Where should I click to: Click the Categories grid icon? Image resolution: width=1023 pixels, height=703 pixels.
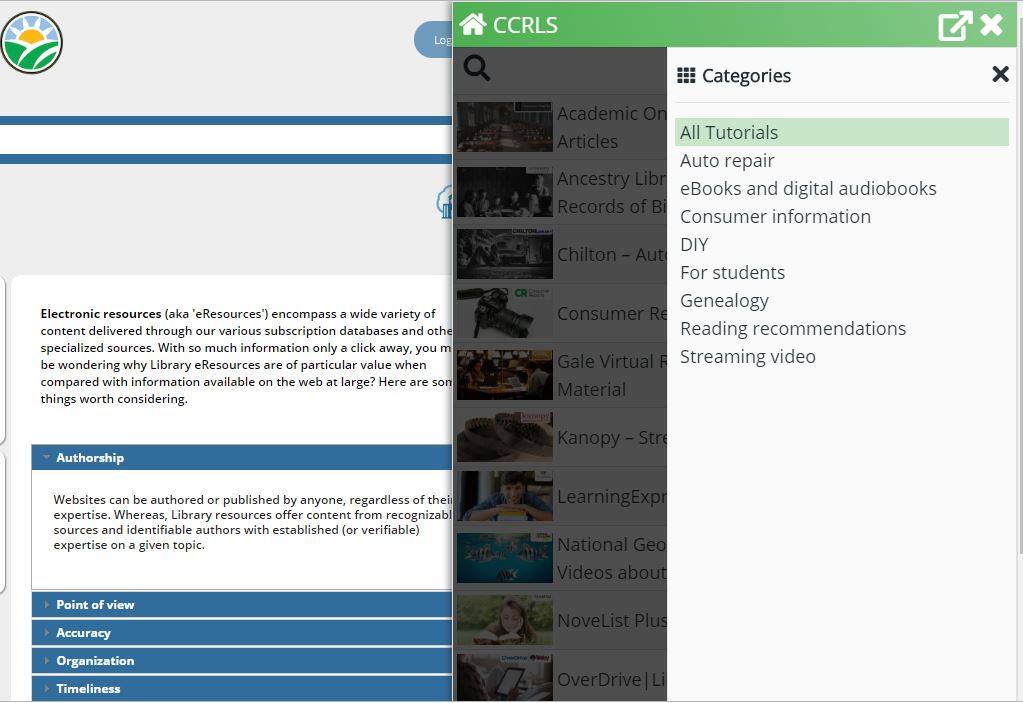686,76
